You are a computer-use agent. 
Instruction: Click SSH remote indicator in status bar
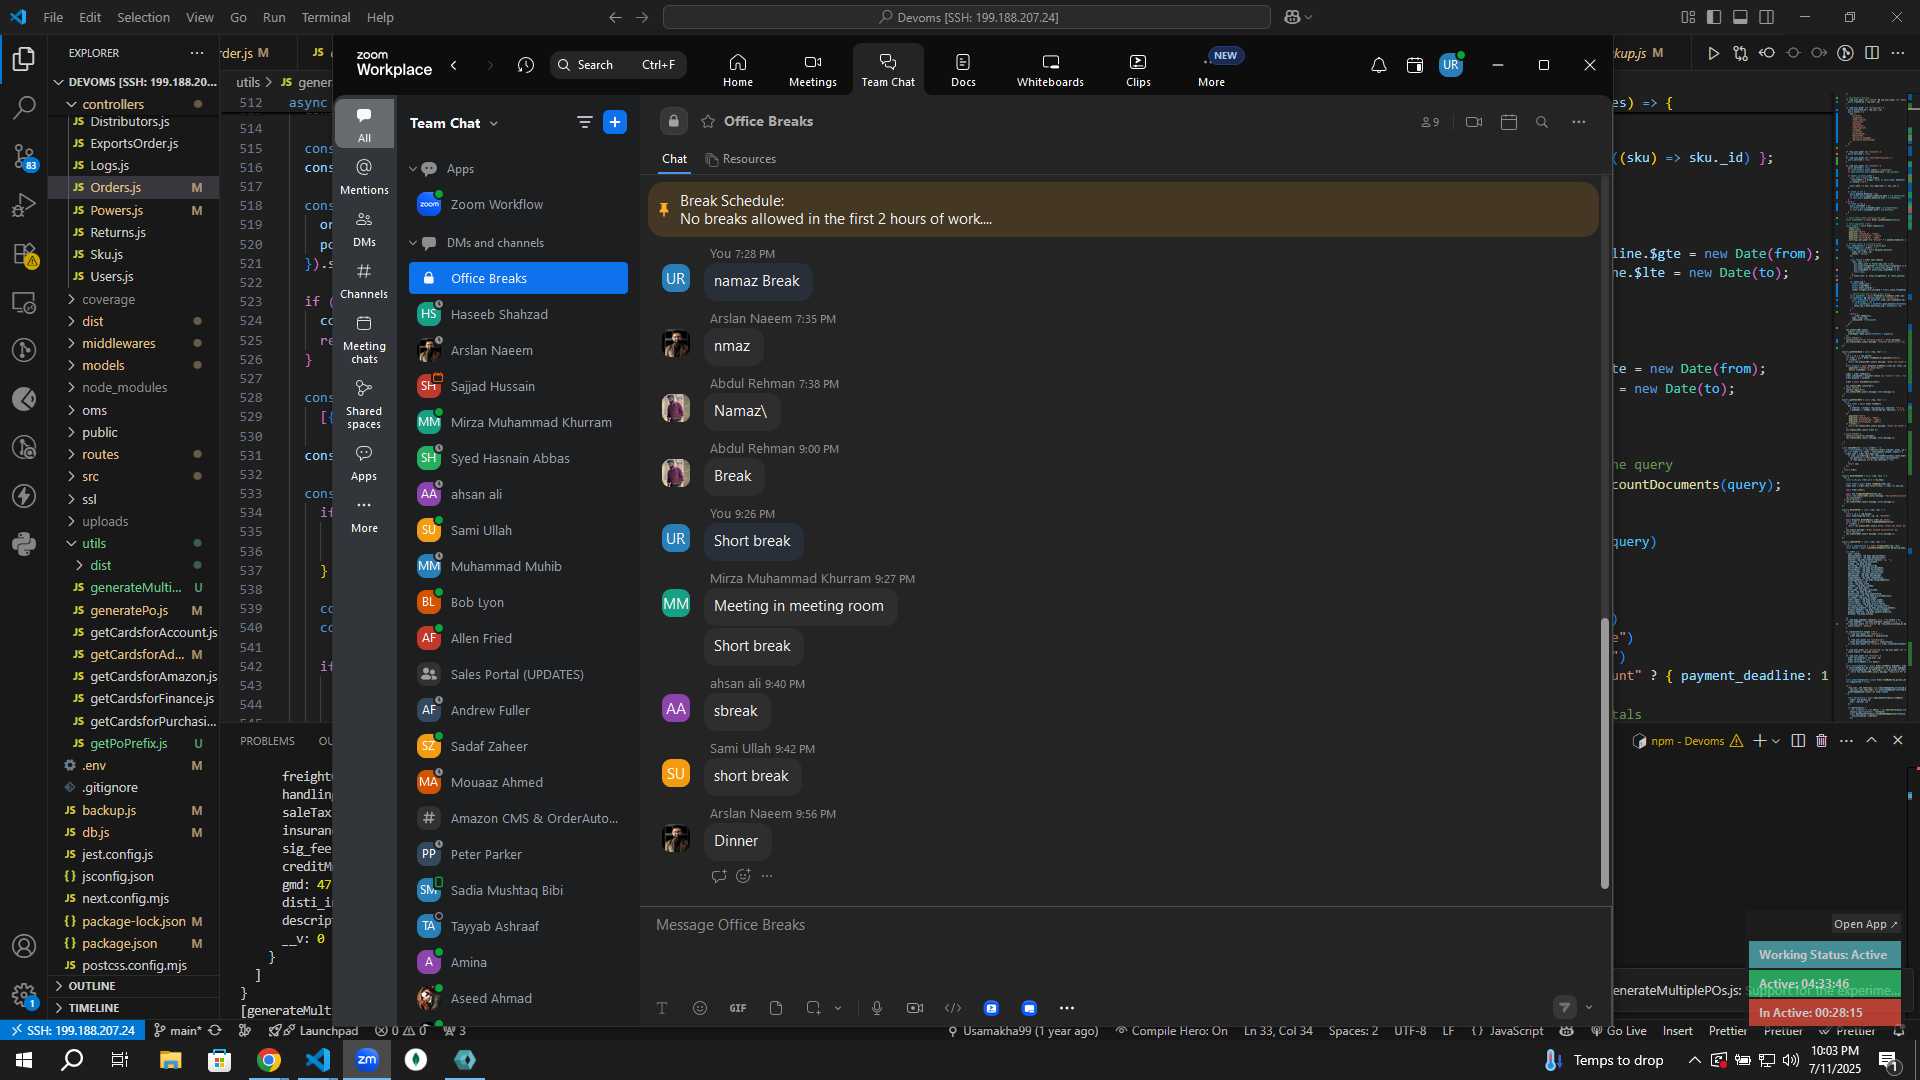pyautogui.click(x=71, y=1031)
